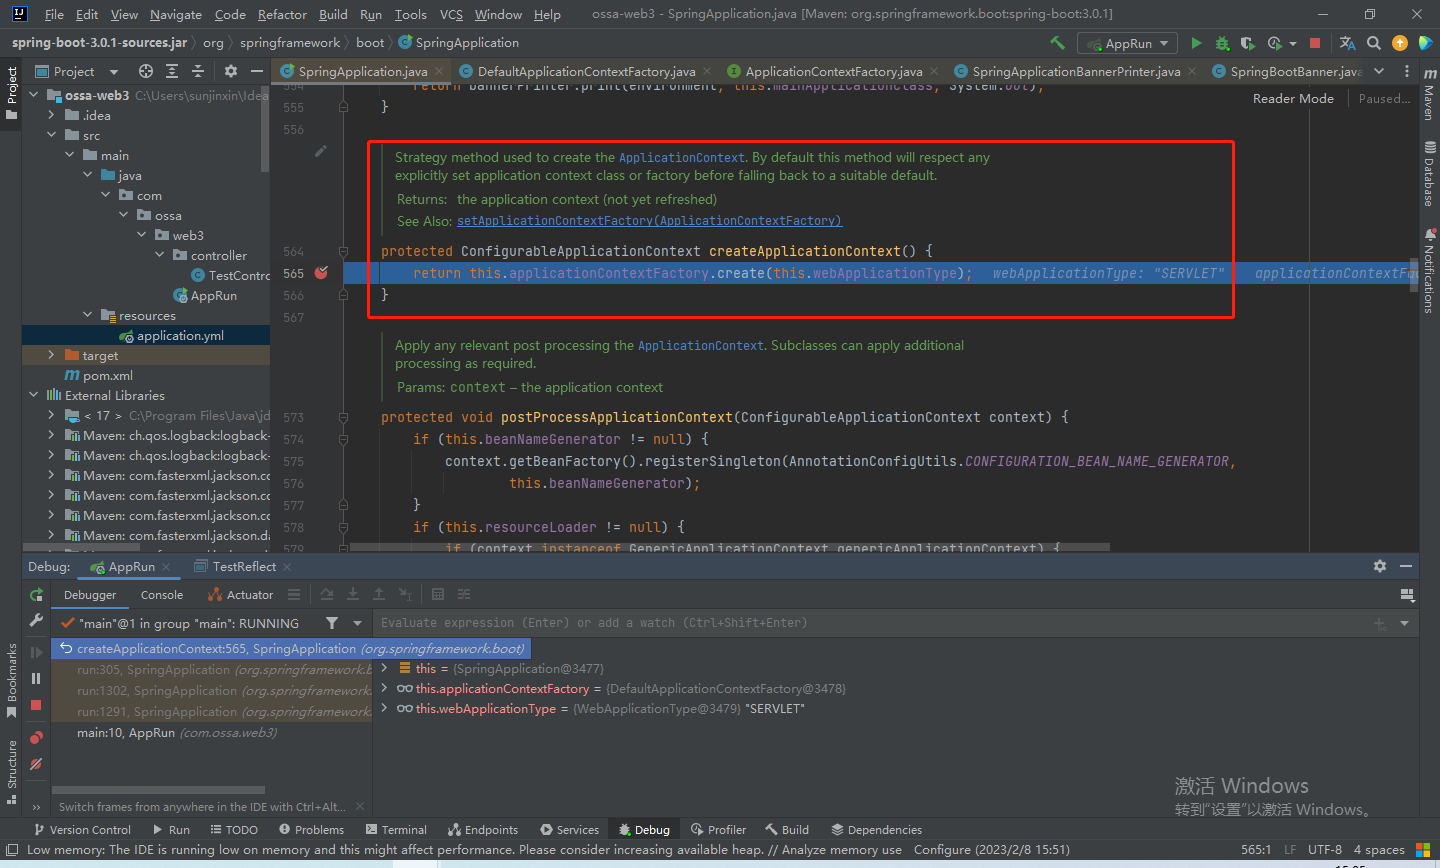
Task: Mute breakpoints in the Debug side toolbar
Action: point(37,764)
